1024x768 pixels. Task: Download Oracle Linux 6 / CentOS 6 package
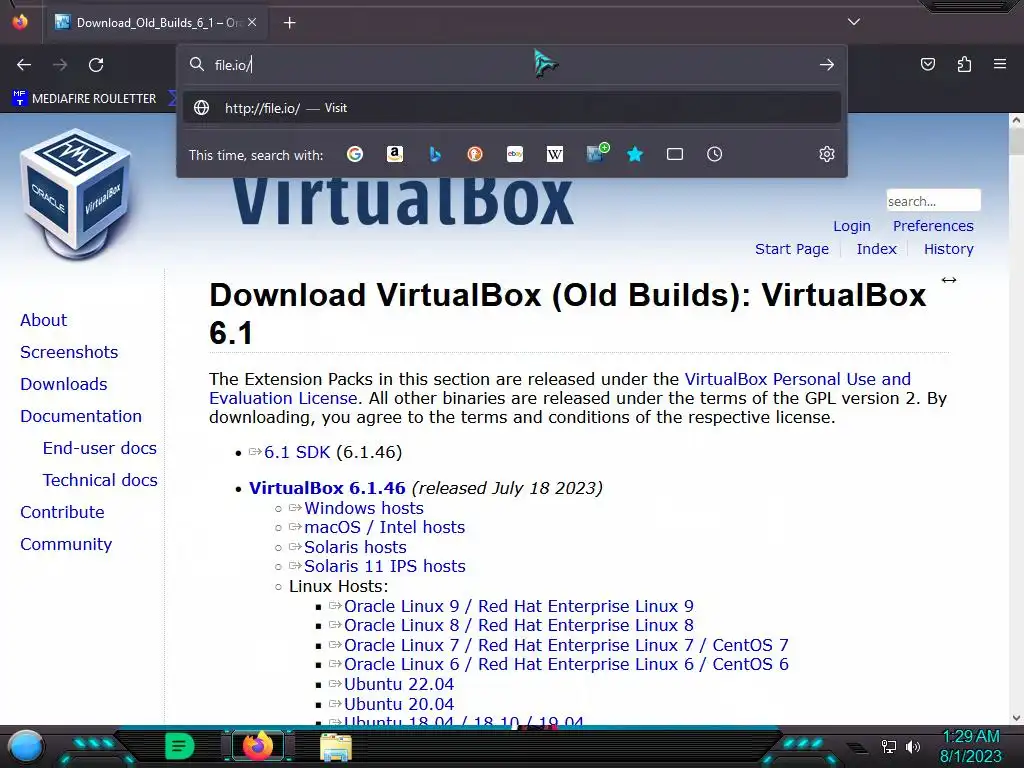coord(566,664)
